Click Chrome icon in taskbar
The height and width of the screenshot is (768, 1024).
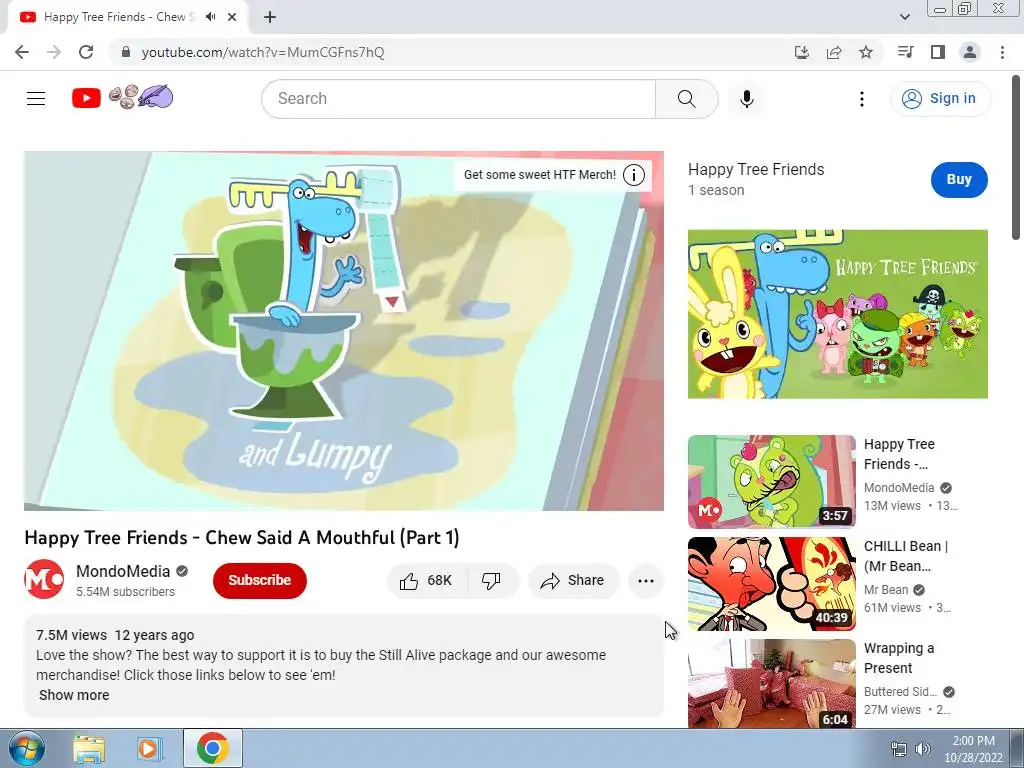212,748
